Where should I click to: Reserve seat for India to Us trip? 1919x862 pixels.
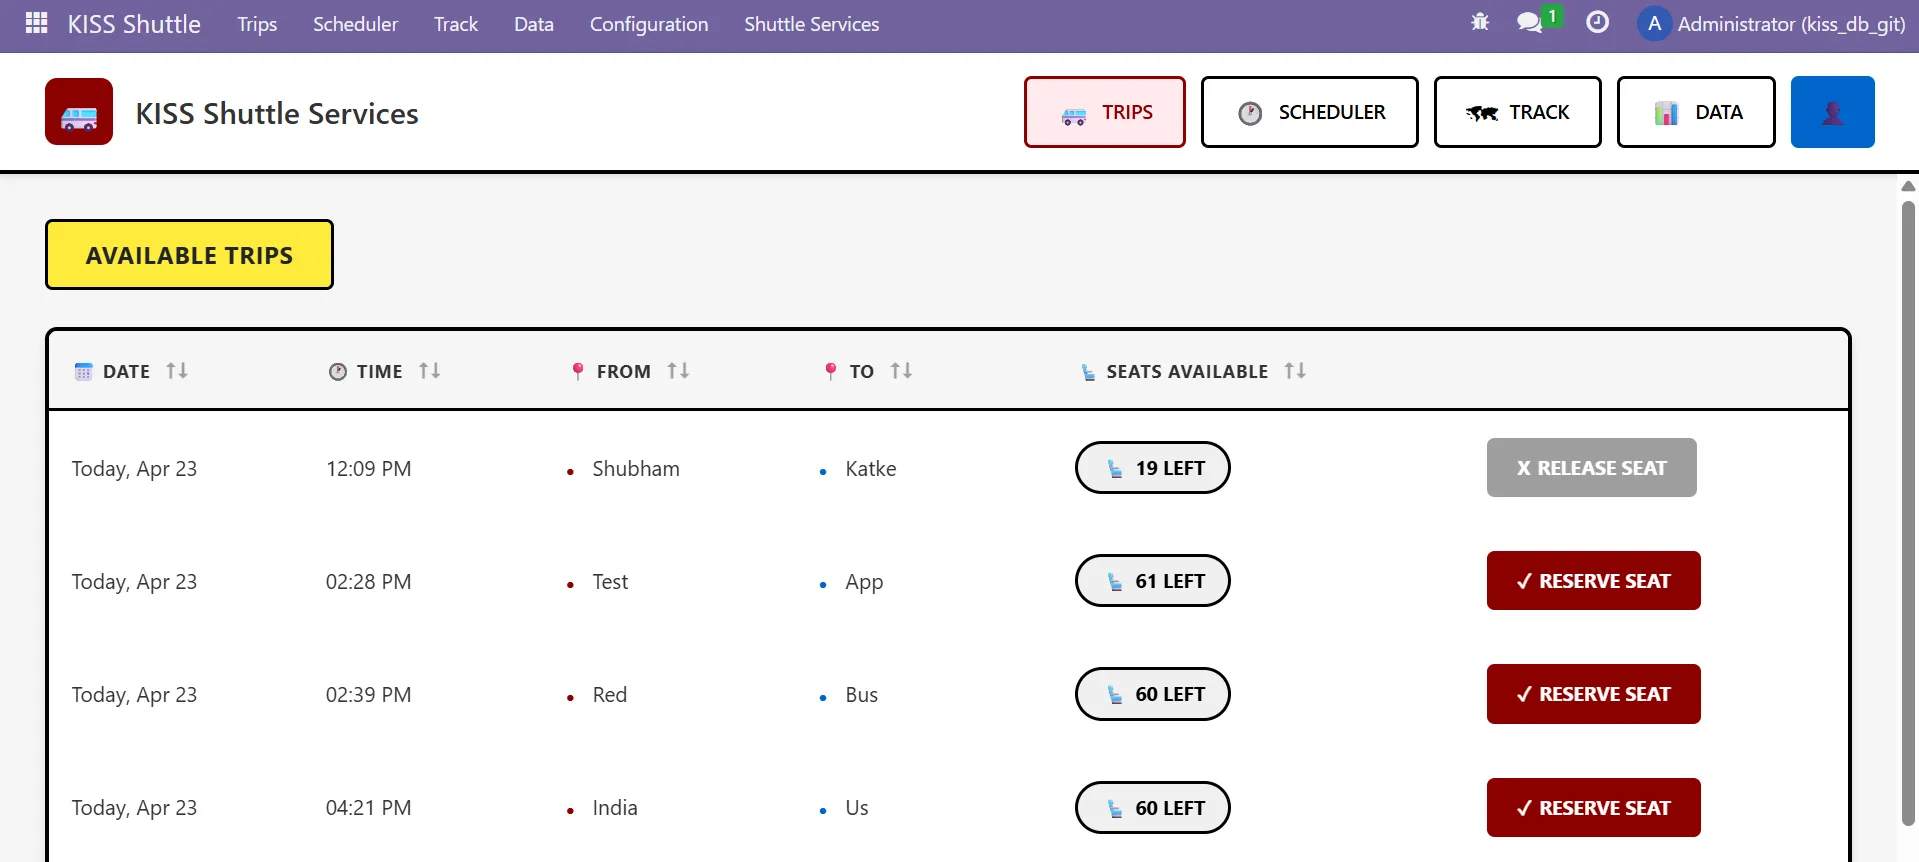click(x=1594, y=808)
